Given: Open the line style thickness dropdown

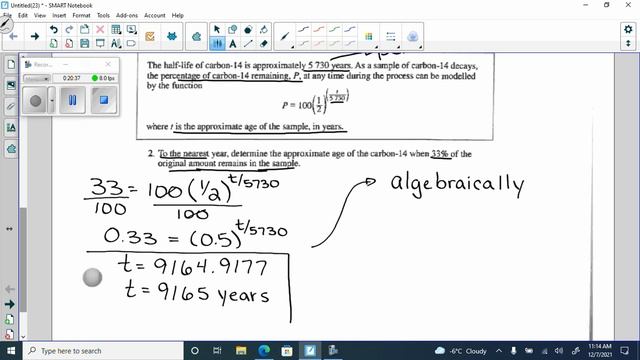Looking at the screenshot, I should click(x=391, y=37).
